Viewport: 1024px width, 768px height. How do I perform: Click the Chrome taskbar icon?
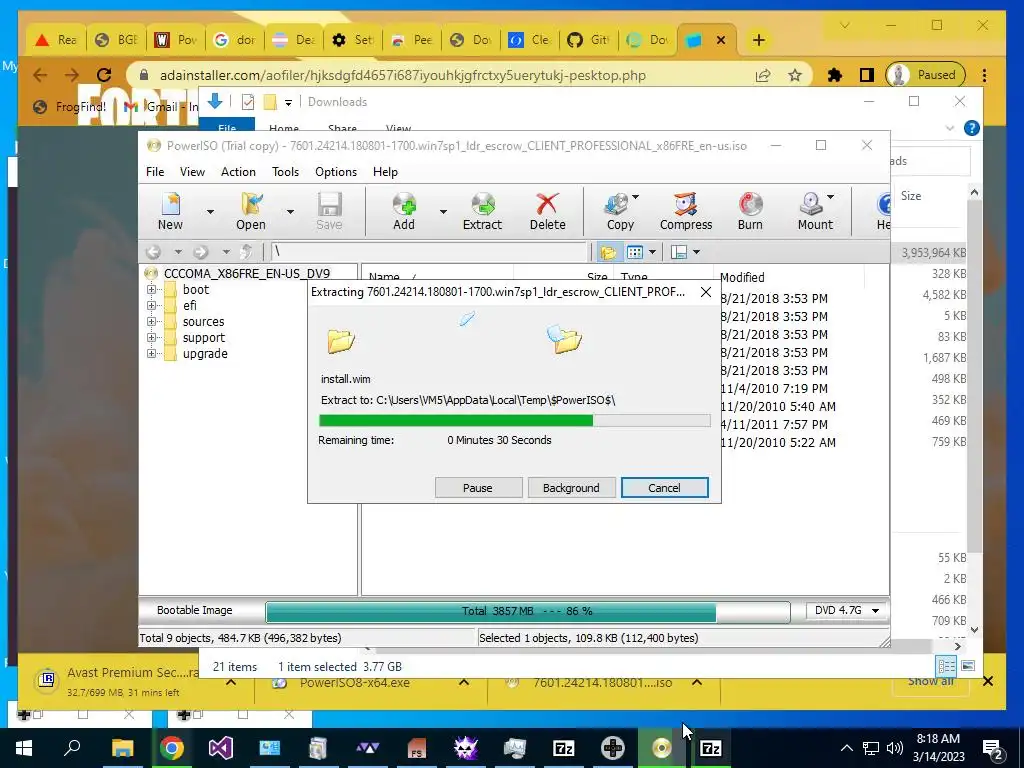171,748
